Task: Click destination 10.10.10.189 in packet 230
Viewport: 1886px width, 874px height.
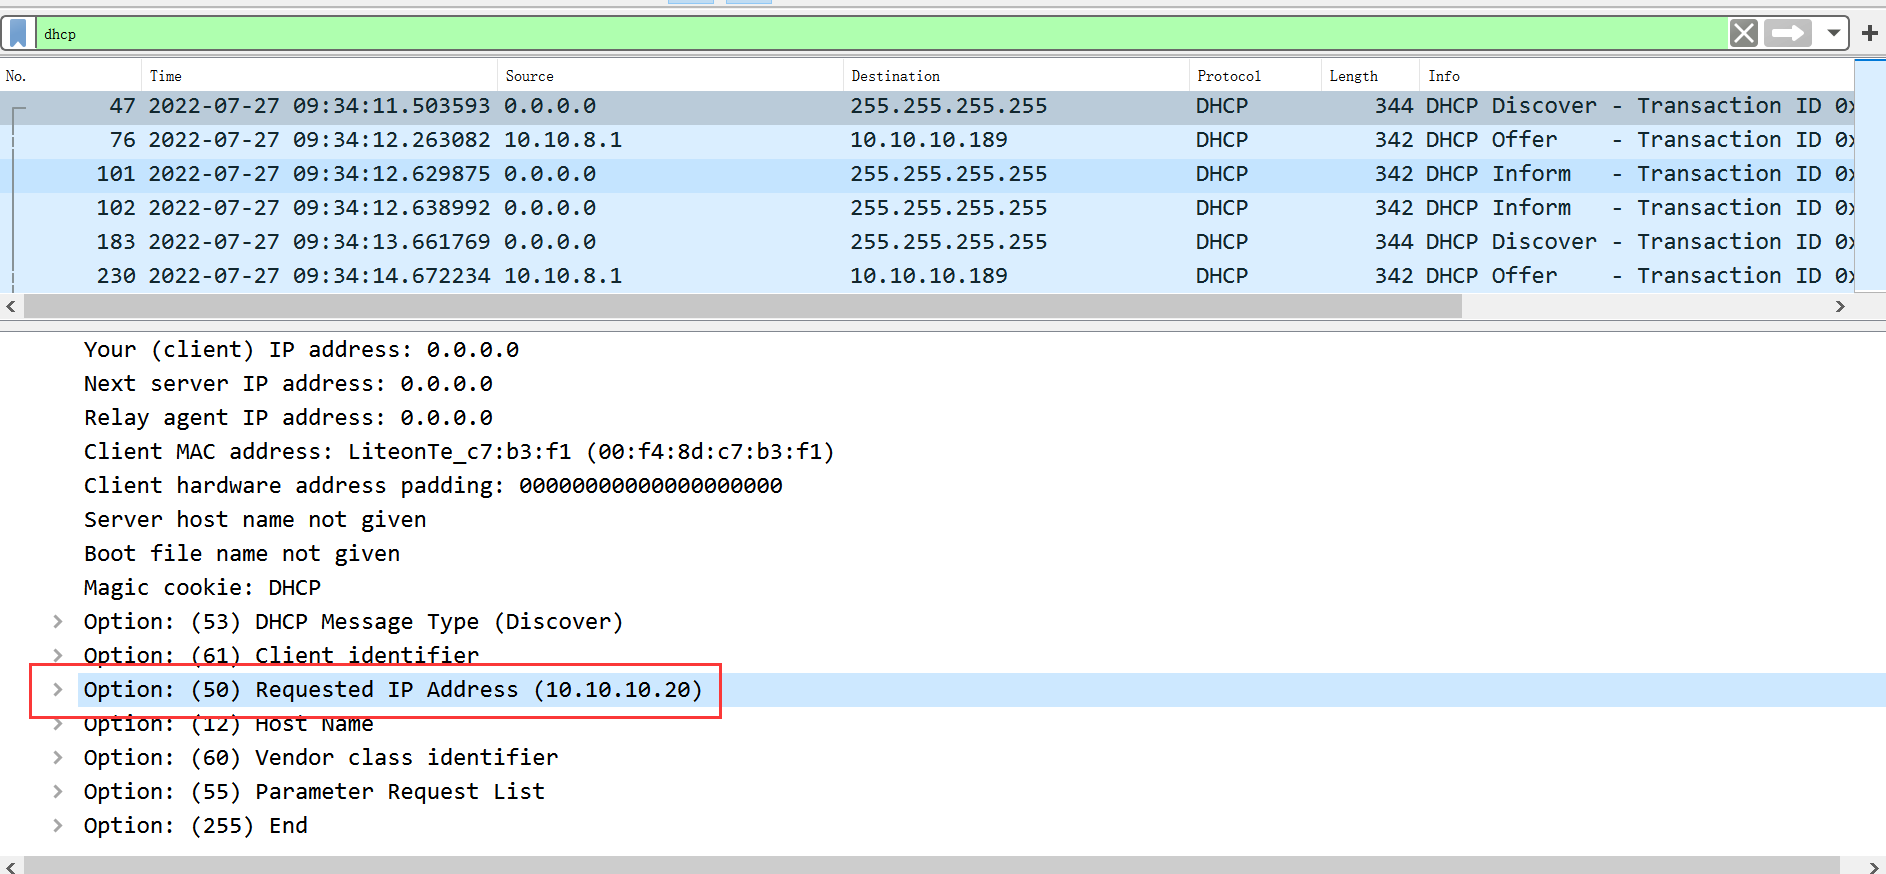Action: (929, 276)
